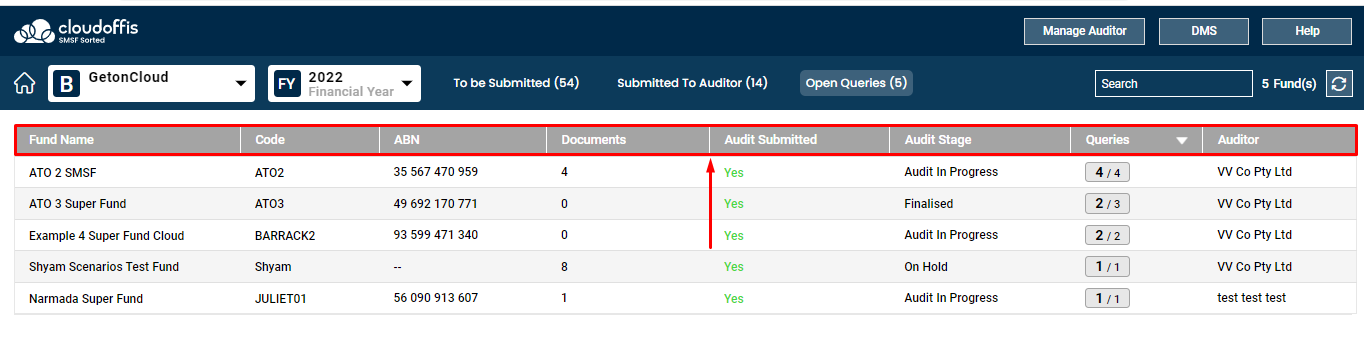This screenshot has width=1364, height=360.
Task: Select Shyam Scenarios Test Fund name
Action: 104,267
